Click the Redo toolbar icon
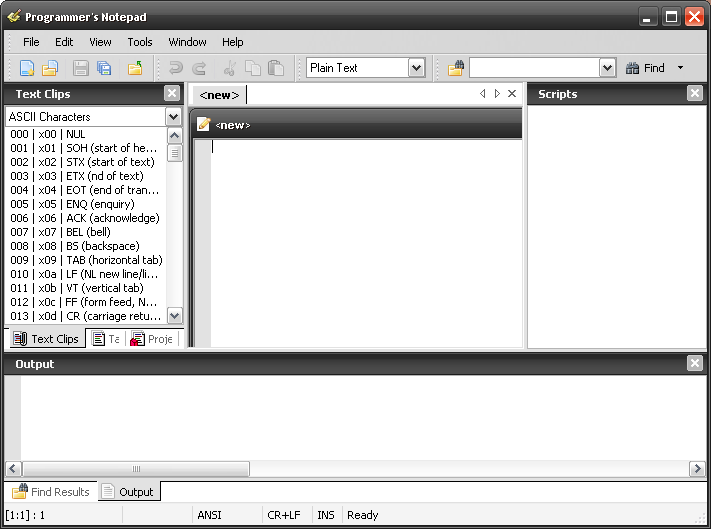Viewport: 711px width, 529px height. [x=199, y=68]
